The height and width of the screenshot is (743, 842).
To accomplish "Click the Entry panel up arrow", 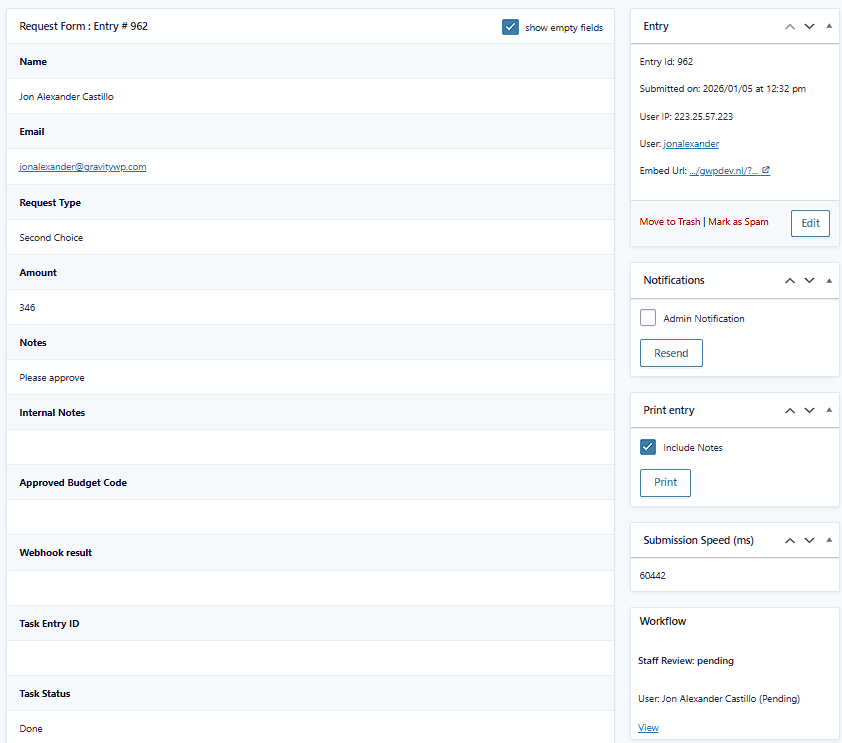I will [789, 26].
